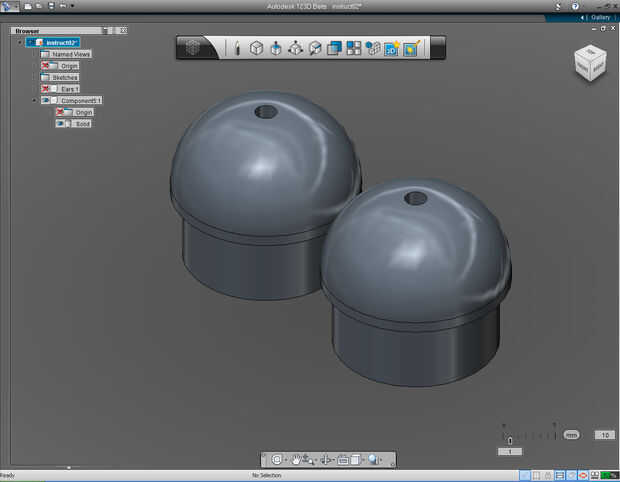Image resolution: width=620 pixels, height=482 pixels.
Task: Click the New document icon in quick access bar
Action: coord(28,6)
